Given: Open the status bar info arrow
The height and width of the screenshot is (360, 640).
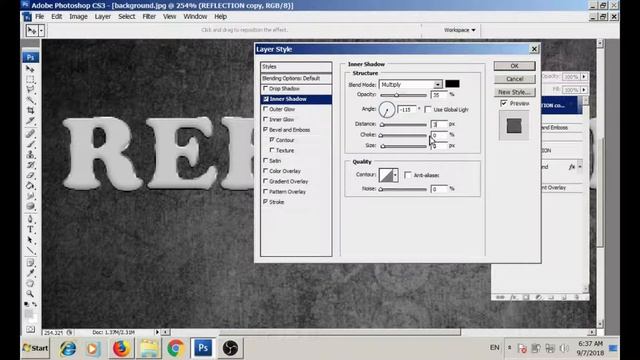Looking at the screenshot, I should [157, 332].
